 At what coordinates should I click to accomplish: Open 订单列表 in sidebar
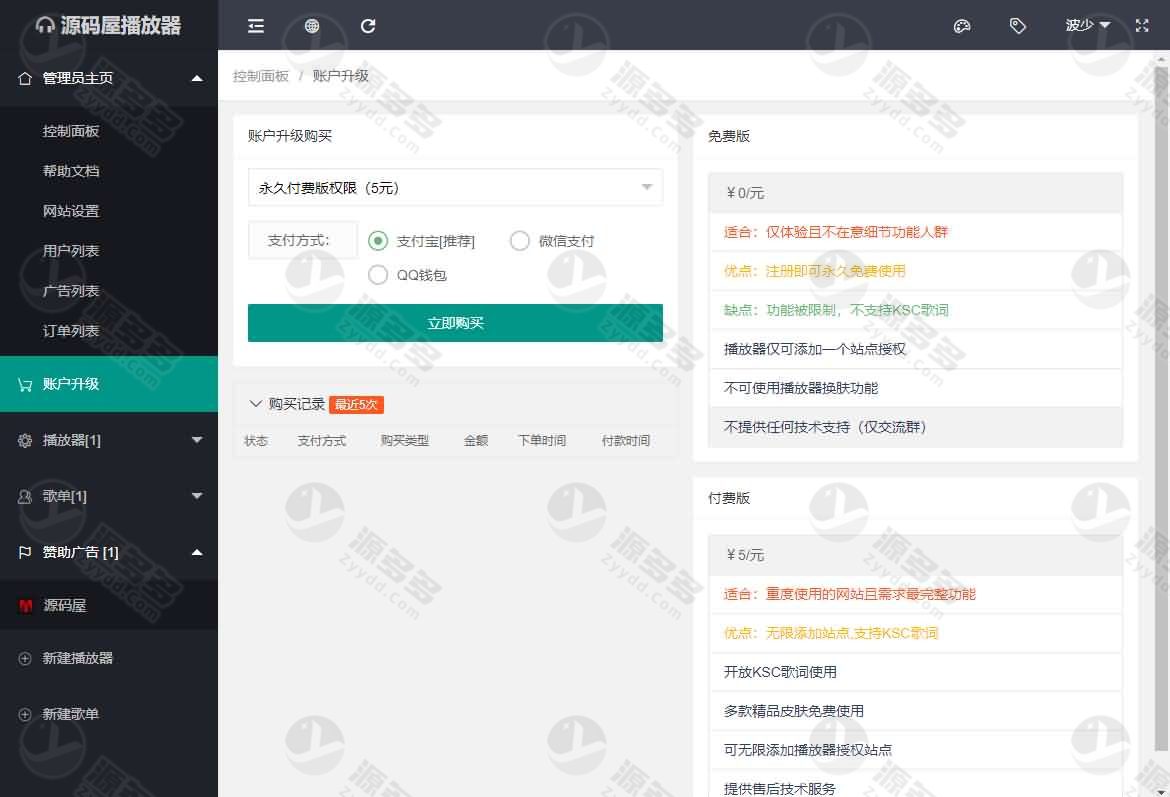coord(71,331)
